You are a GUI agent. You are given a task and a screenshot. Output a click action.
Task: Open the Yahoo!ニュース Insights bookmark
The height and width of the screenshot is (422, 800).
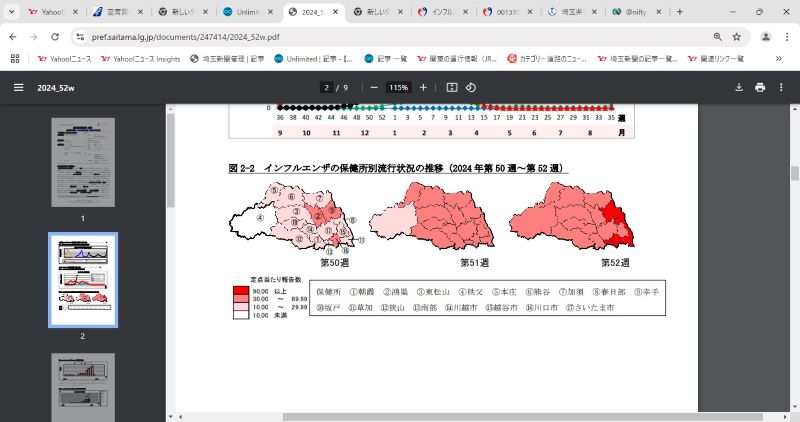(140, 59)
